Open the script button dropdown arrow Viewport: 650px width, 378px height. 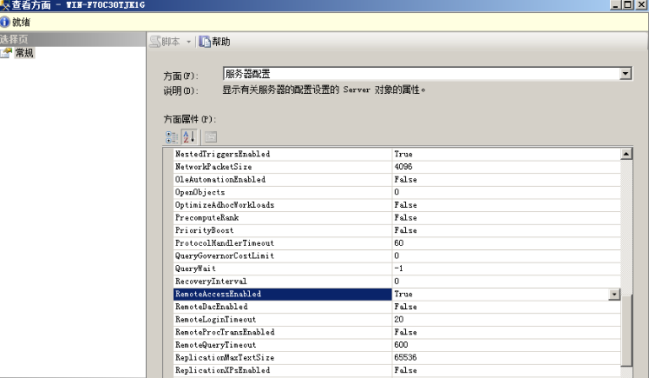[x=189, y=42]
